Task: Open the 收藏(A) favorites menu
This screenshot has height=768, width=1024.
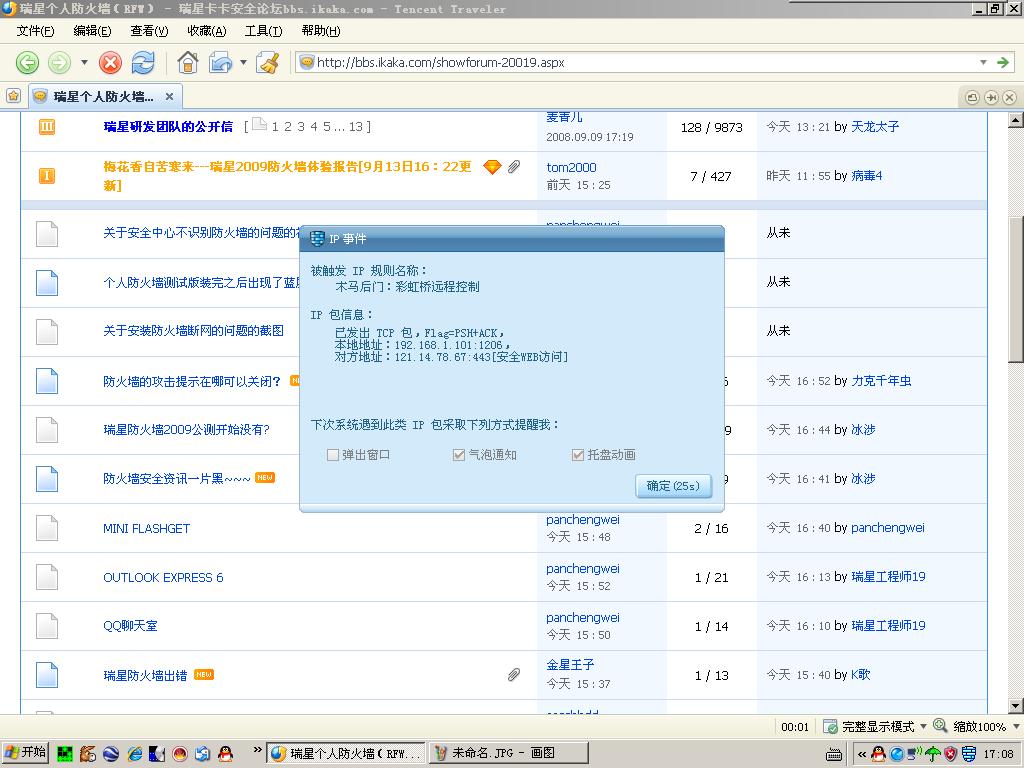Action: pos(207,31)
